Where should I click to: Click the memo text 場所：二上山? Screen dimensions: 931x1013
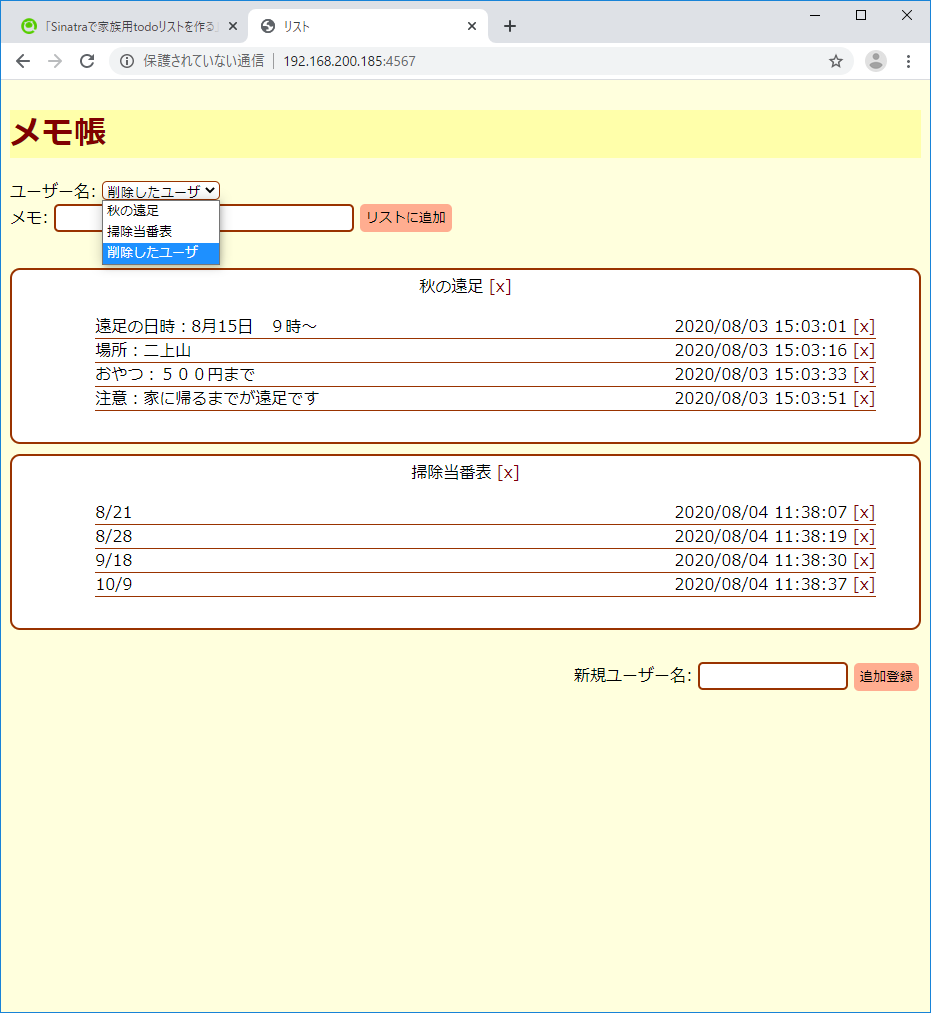pyautogui.click(x=143, y=350)
